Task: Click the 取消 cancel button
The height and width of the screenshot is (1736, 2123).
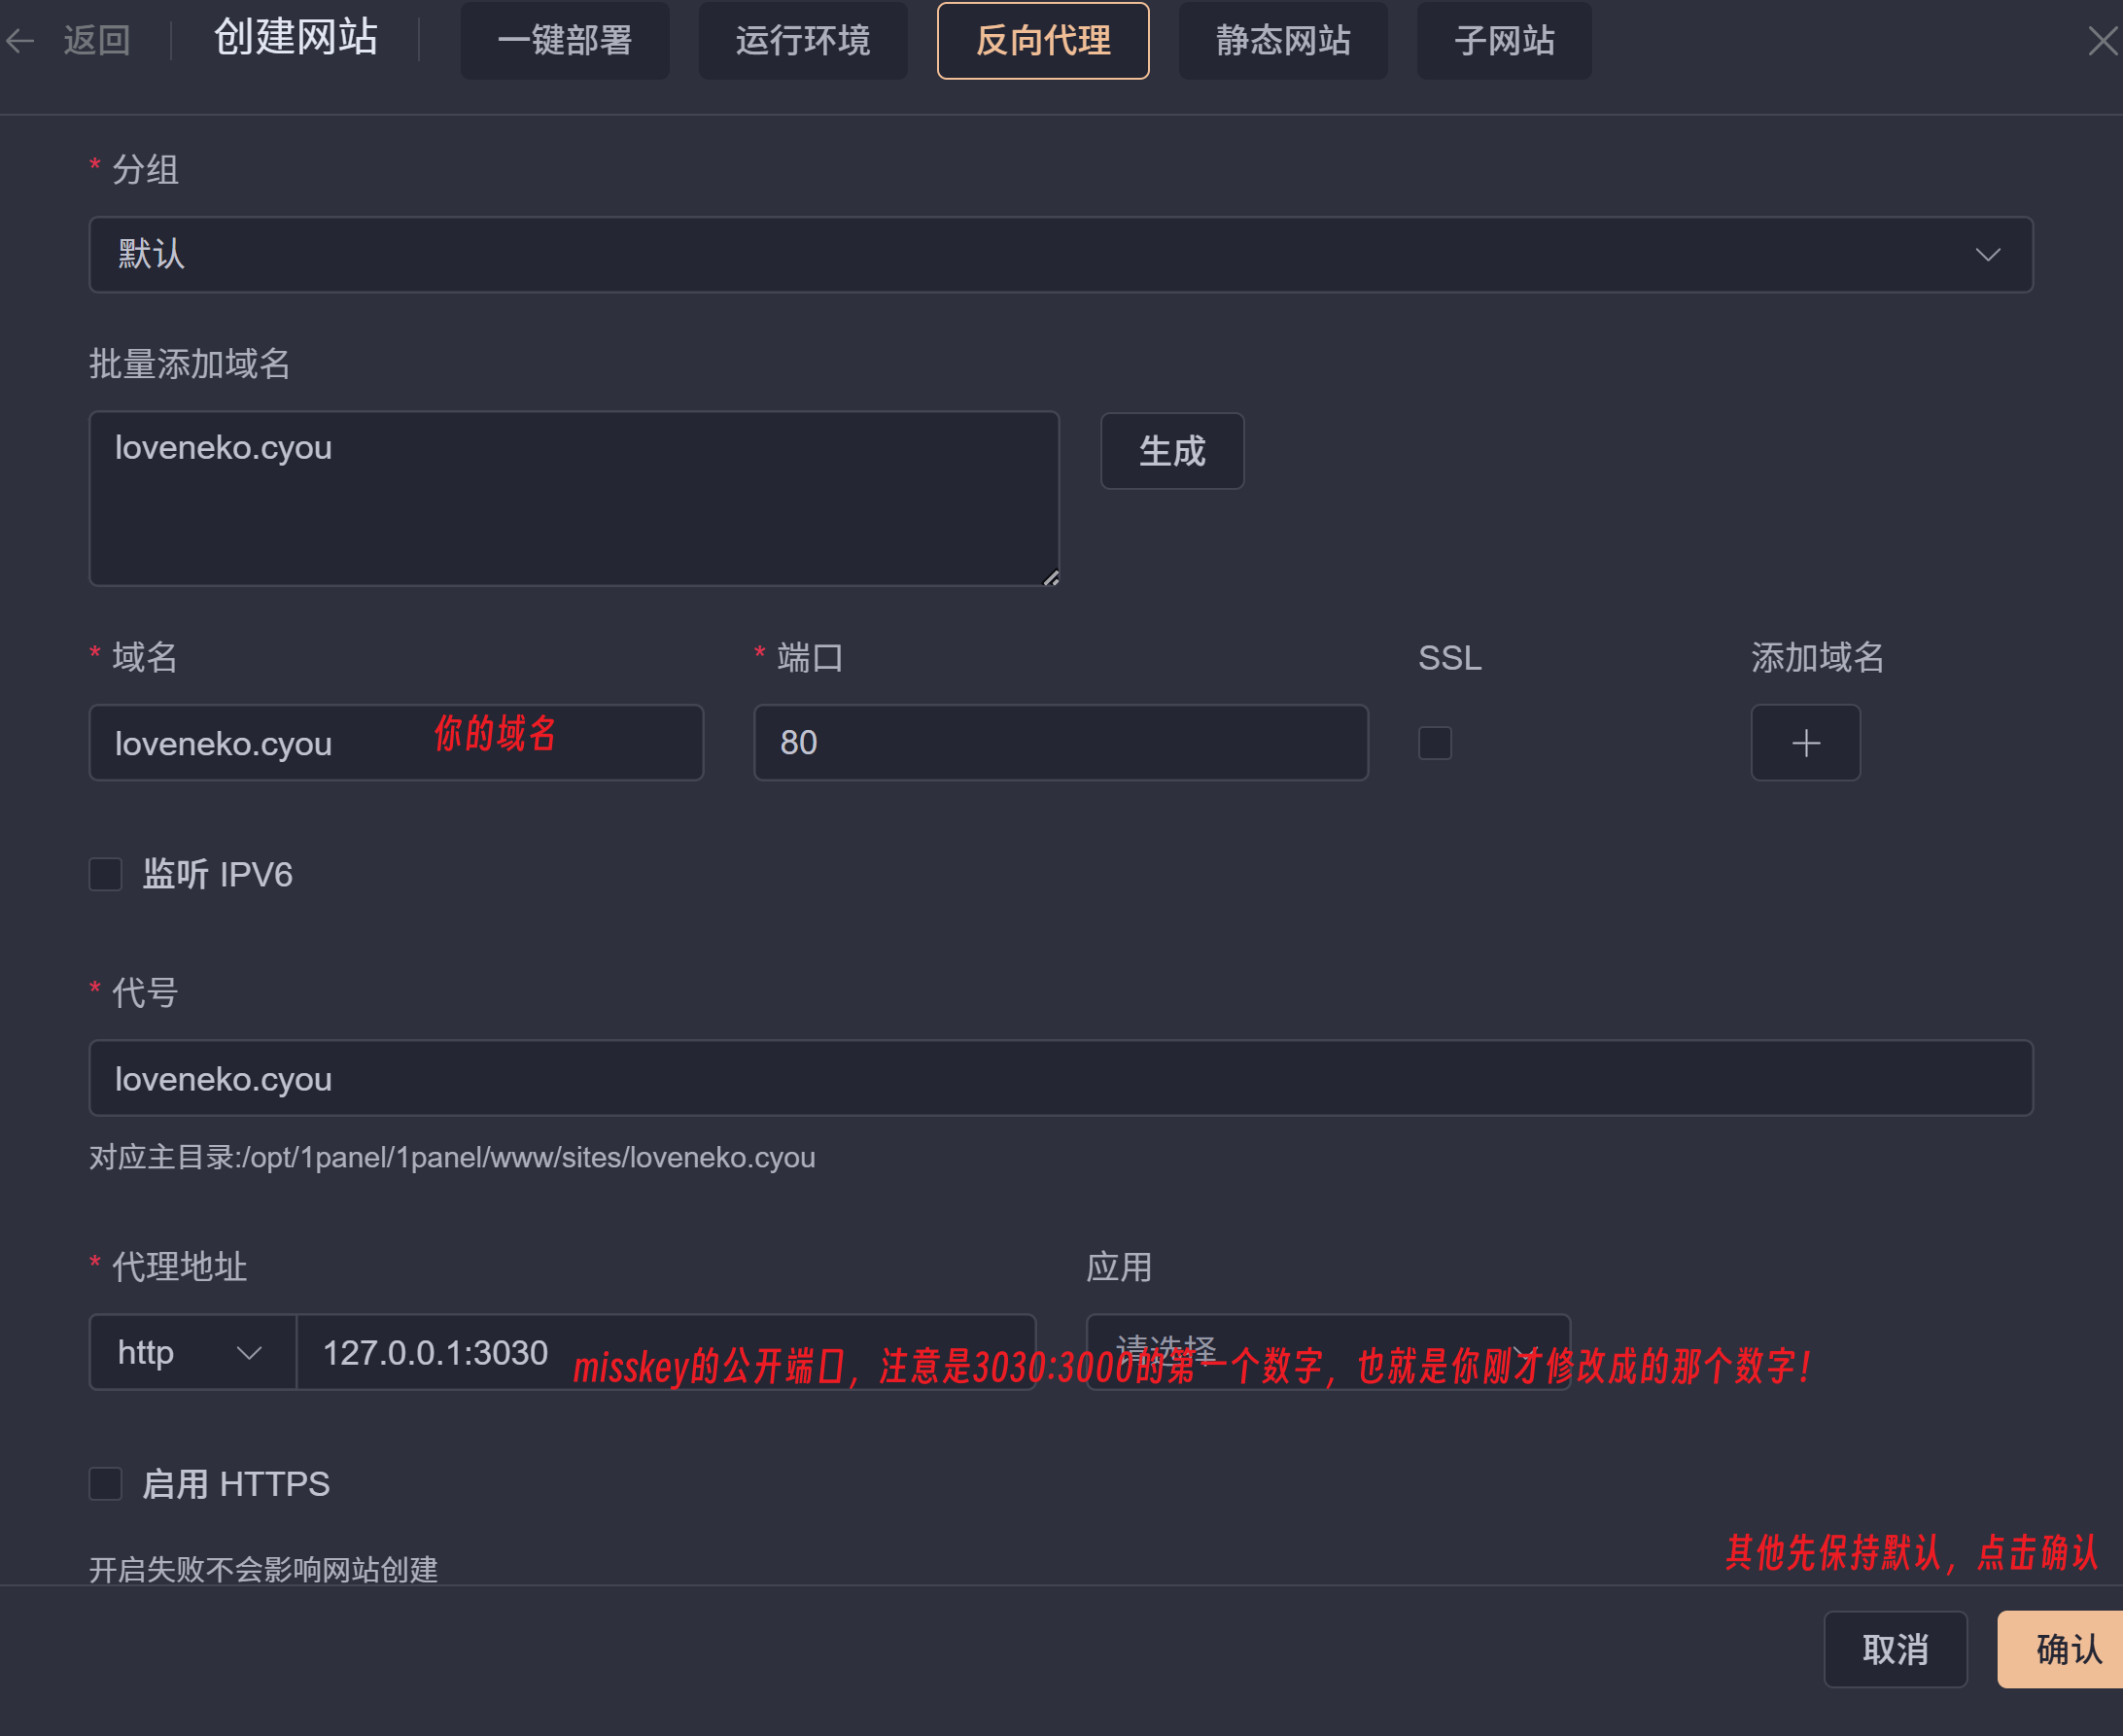Action: pyautogui.click(x=1895, y=1649)
